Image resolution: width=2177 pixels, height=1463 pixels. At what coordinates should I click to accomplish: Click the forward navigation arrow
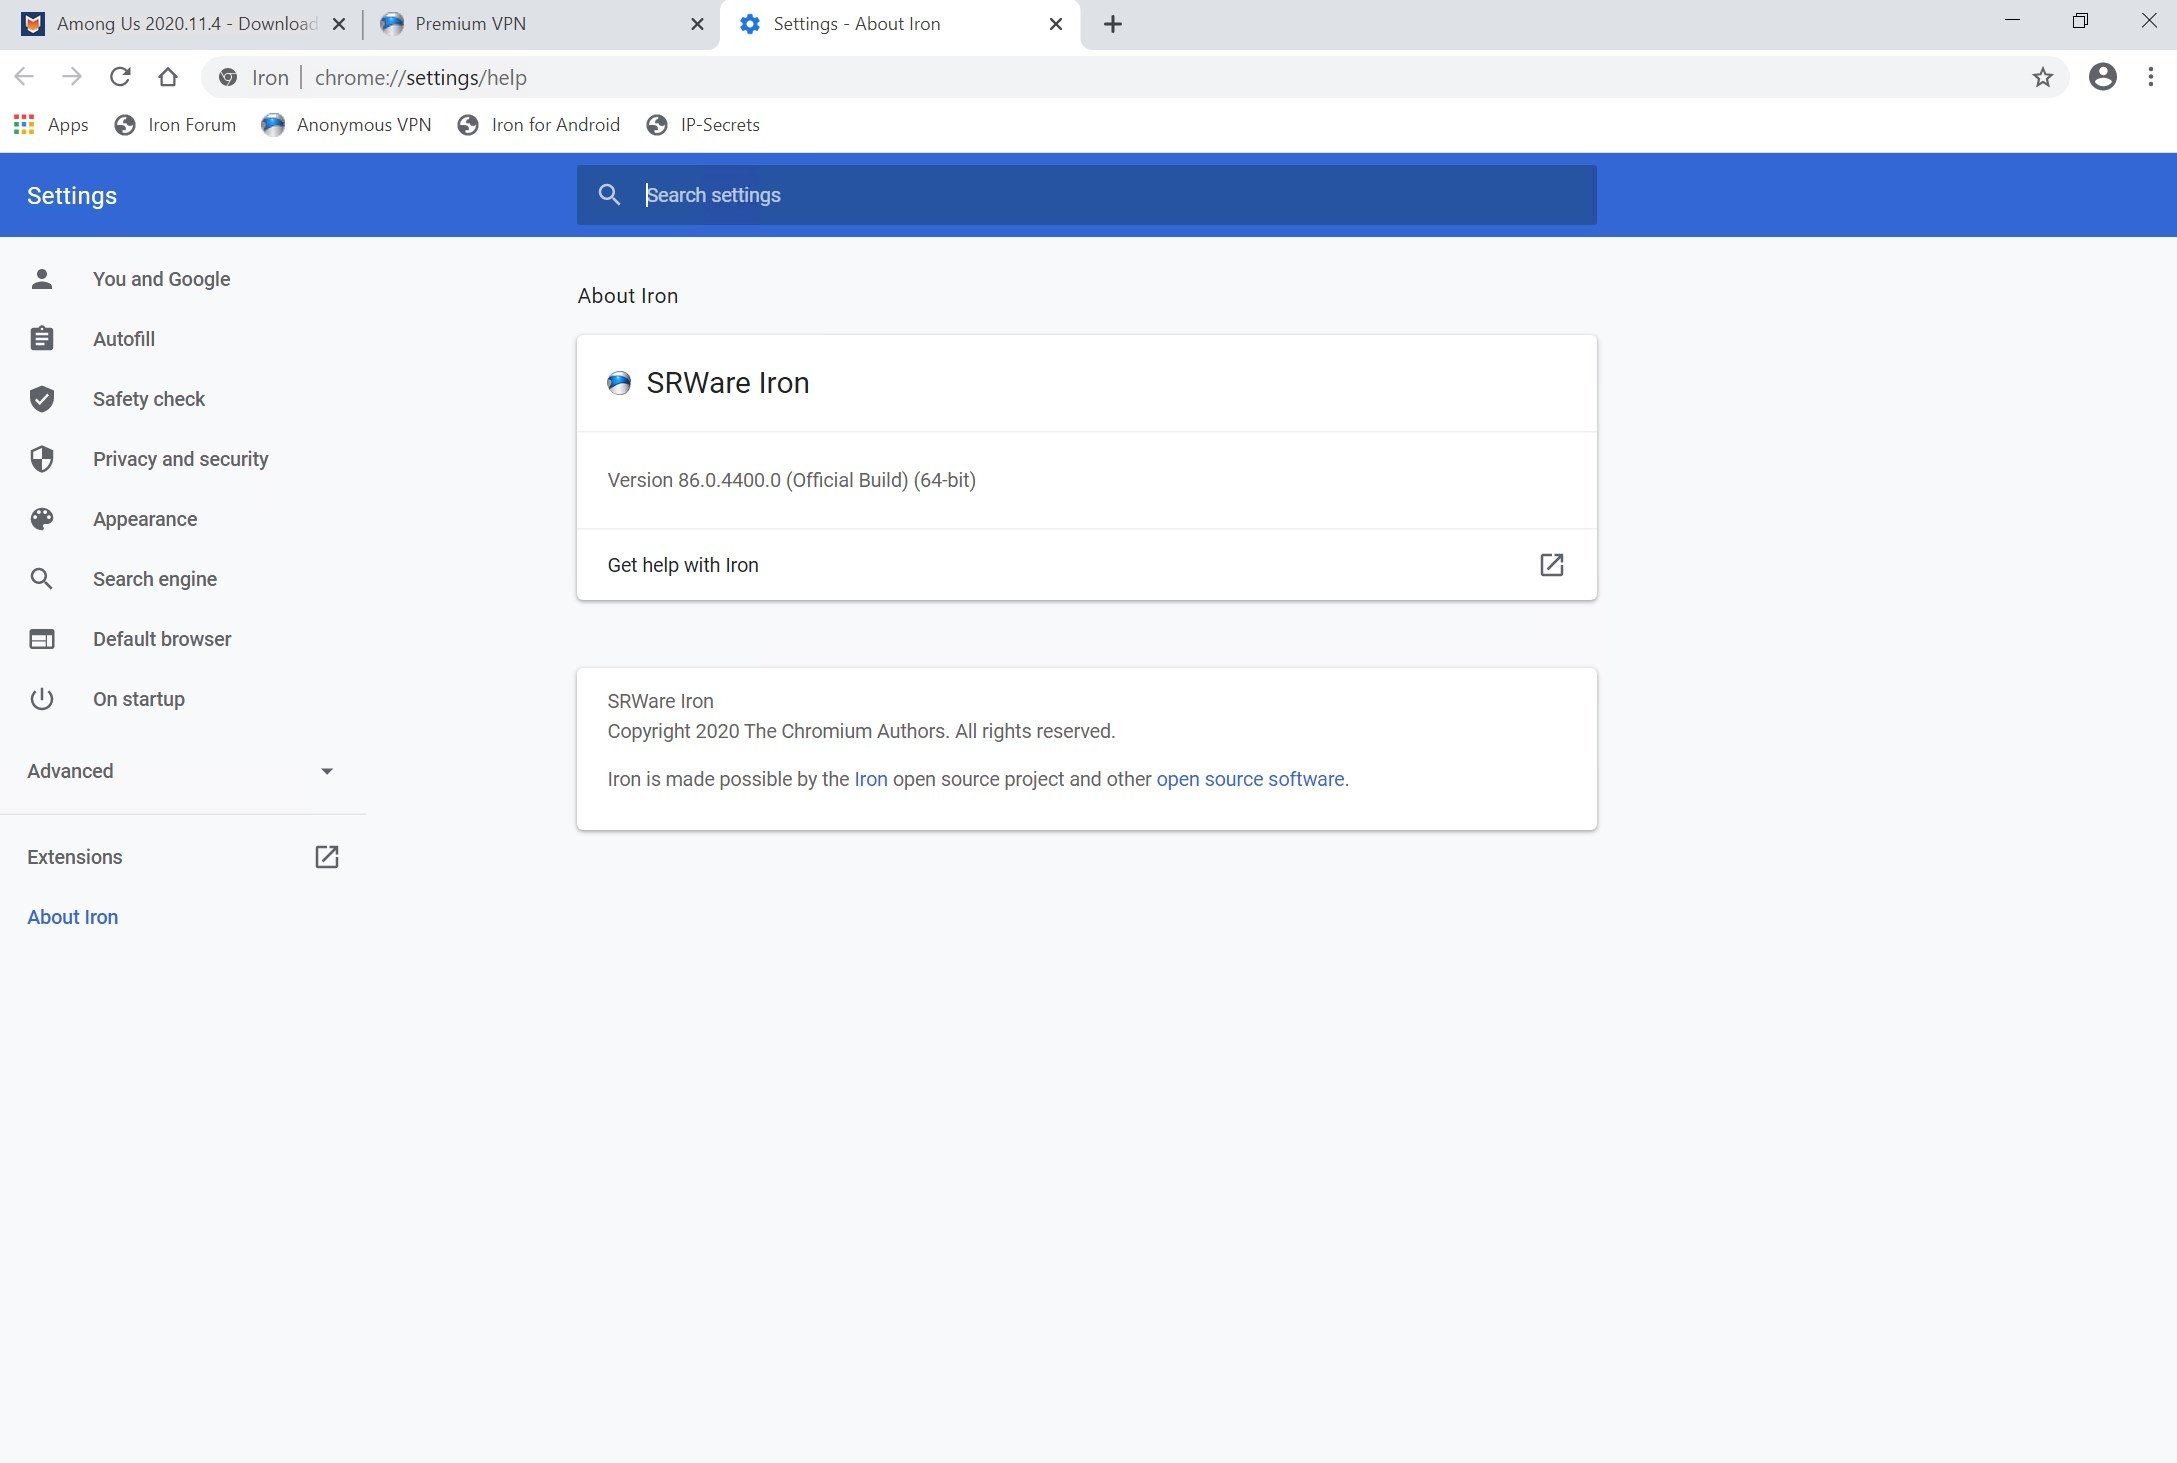click(71, 77)
